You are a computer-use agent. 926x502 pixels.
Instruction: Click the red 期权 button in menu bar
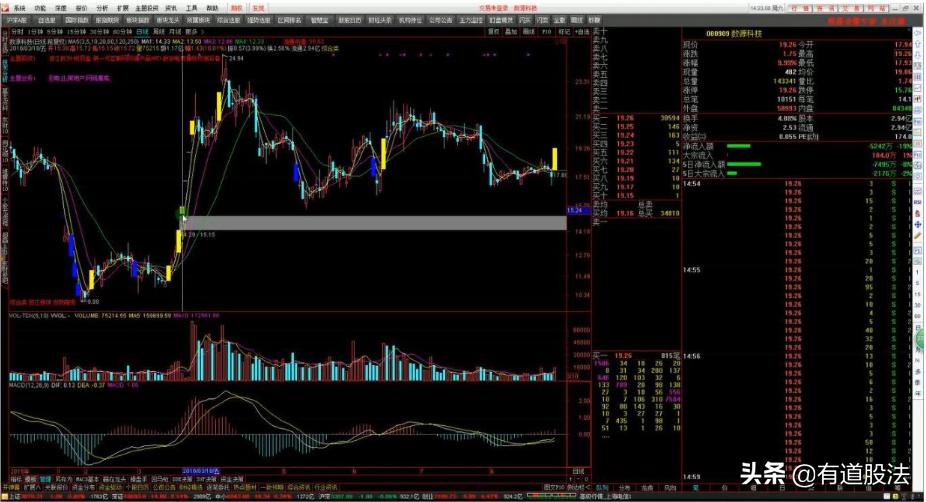point(236,7)
